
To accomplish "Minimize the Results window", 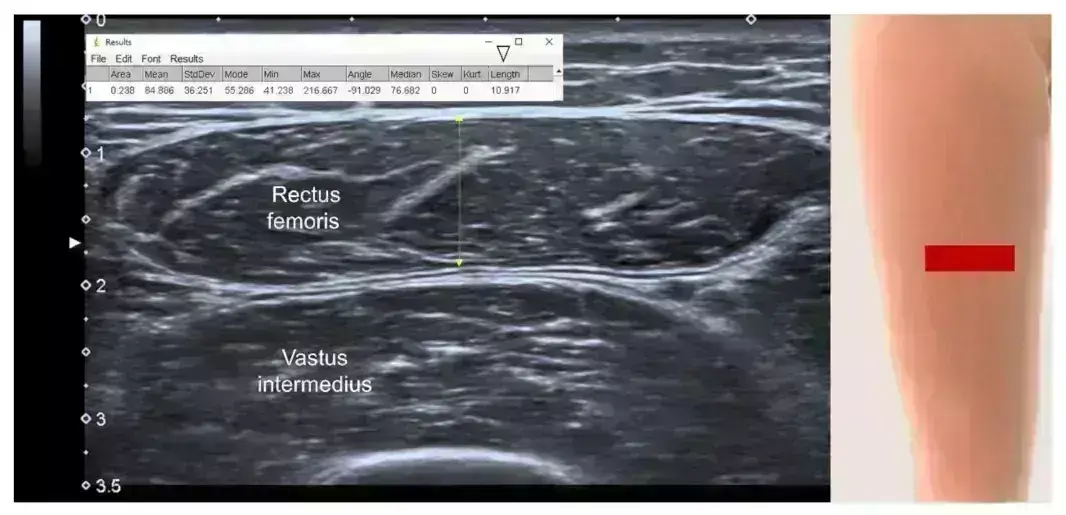I will pyautogui.click(x=489, y=42).
